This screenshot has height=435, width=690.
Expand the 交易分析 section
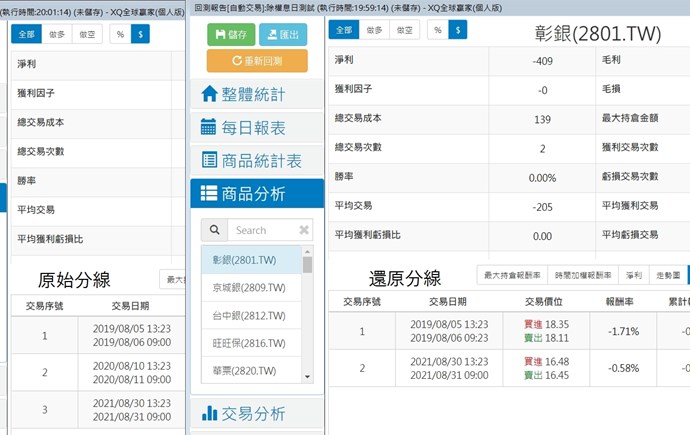257,413
